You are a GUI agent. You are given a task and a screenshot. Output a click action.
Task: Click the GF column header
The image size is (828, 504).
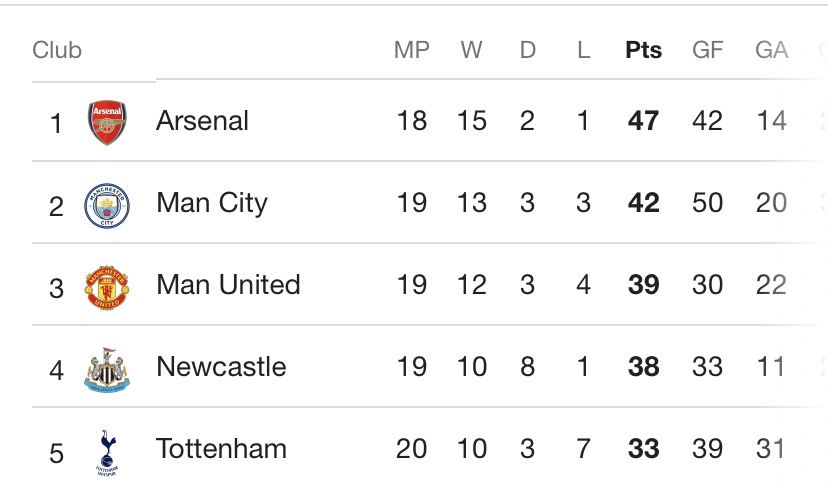tap(707, 50)
